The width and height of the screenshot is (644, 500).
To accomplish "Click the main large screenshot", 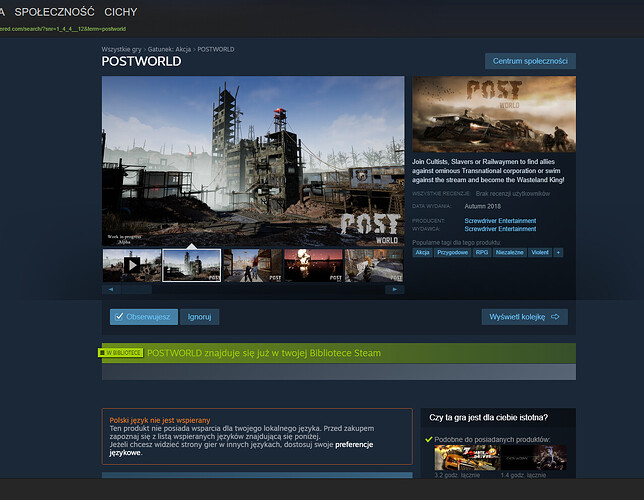I will coord(253,161).
